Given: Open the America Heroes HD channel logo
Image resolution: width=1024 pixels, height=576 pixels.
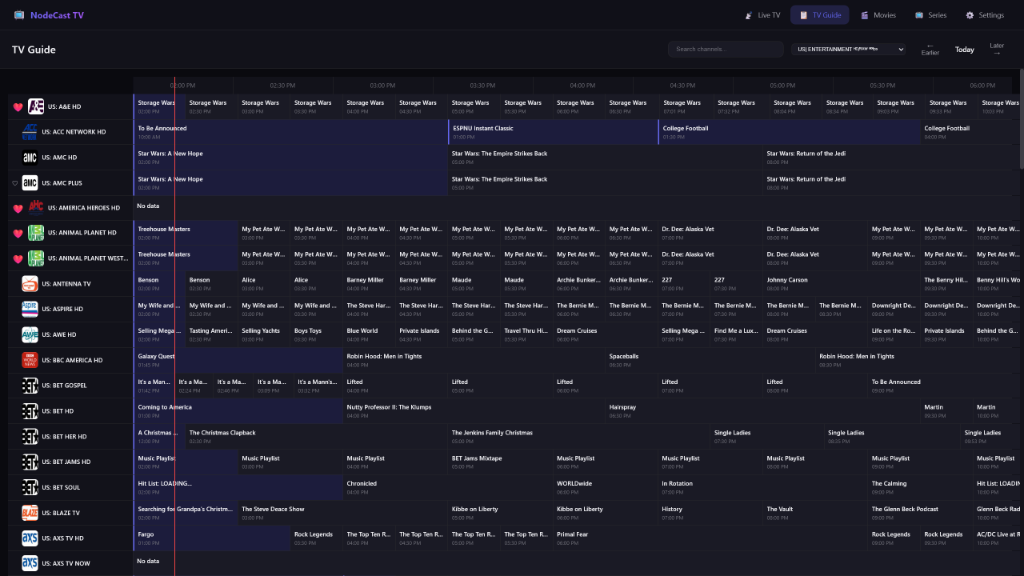Looking at the screenshot, I should pyautogui.click(x=36, y=208).
